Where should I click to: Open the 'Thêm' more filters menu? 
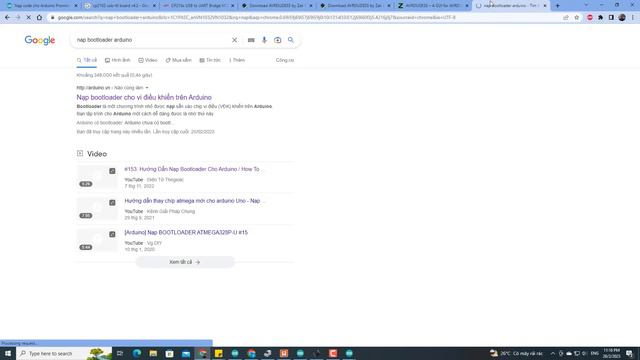click(237, 60)
